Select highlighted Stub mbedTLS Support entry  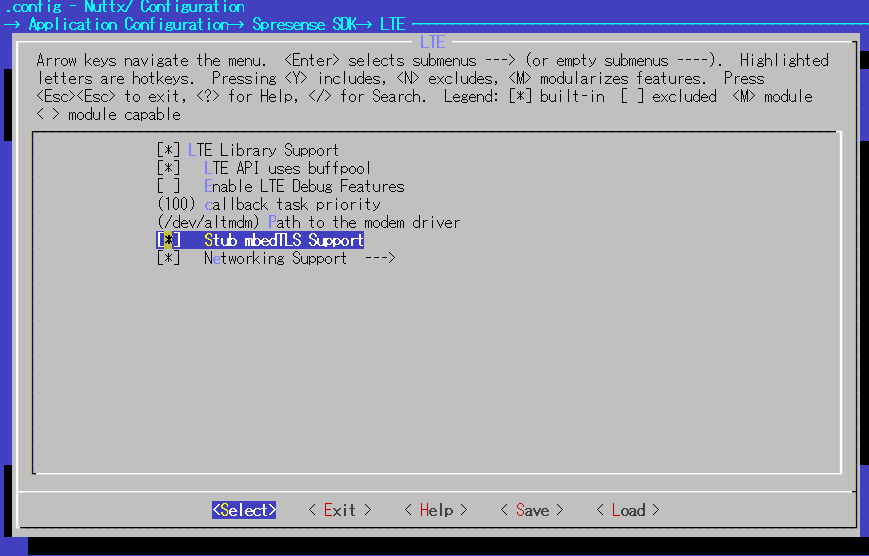(x=284, y=240)
